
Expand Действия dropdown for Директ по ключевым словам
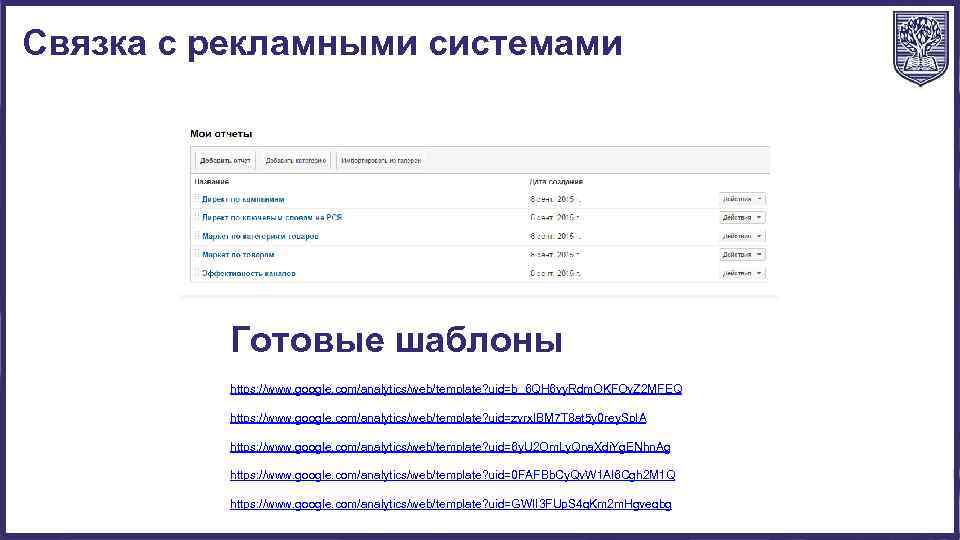742,217
